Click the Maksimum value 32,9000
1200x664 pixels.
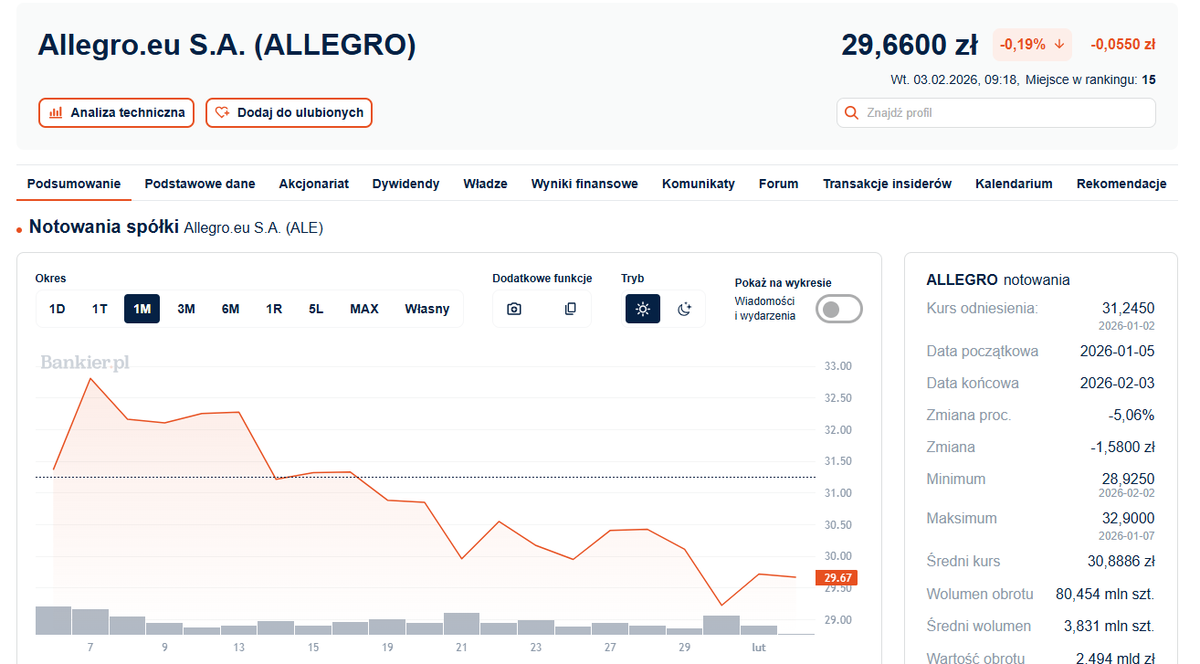[x=1128, y=518]
